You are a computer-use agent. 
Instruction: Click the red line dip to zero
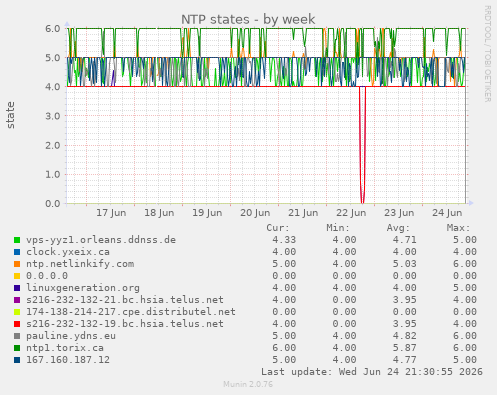tap(362, 145)
